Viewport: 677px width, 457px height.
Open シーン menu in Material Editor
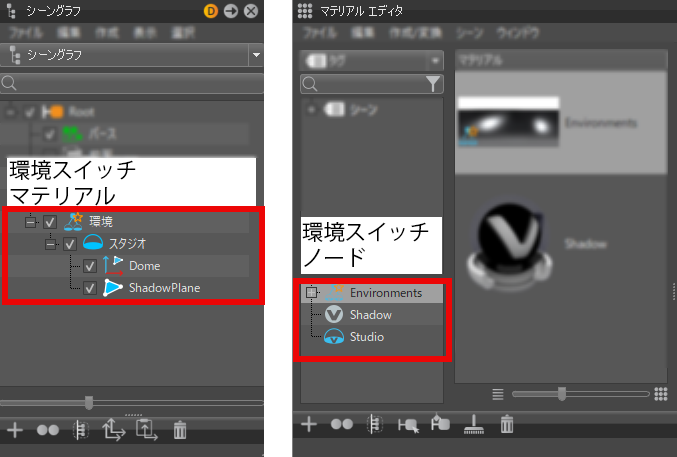click(x=469, y=33)
